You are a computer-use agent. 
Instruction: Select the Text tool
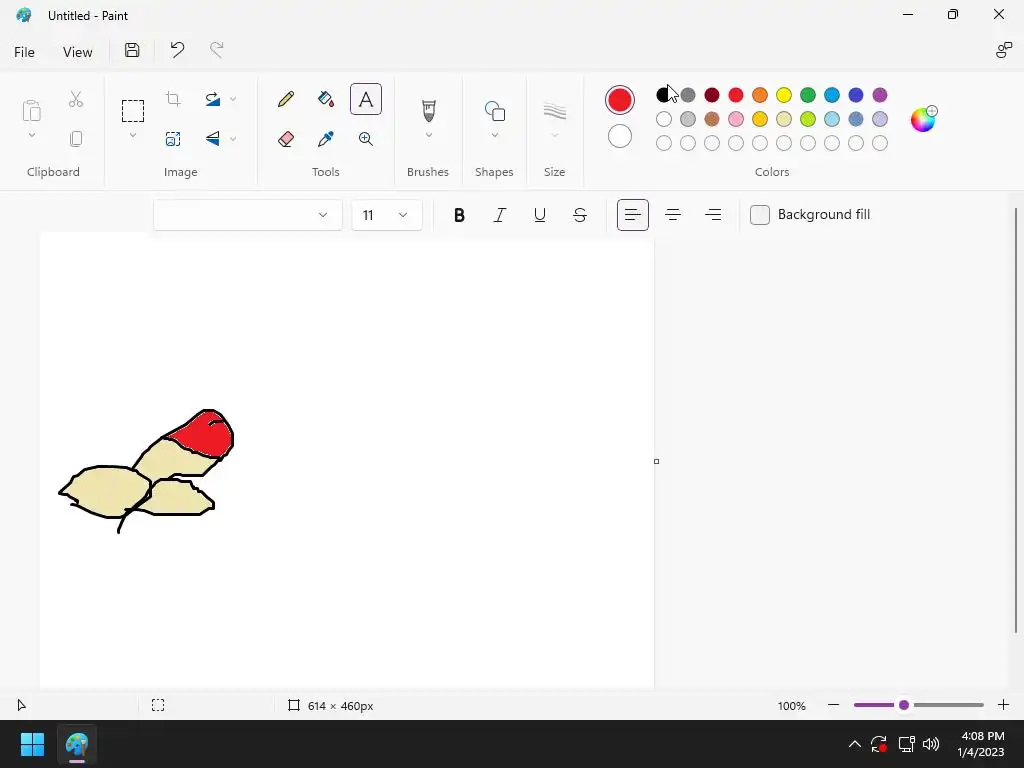(x=366, y=99)
